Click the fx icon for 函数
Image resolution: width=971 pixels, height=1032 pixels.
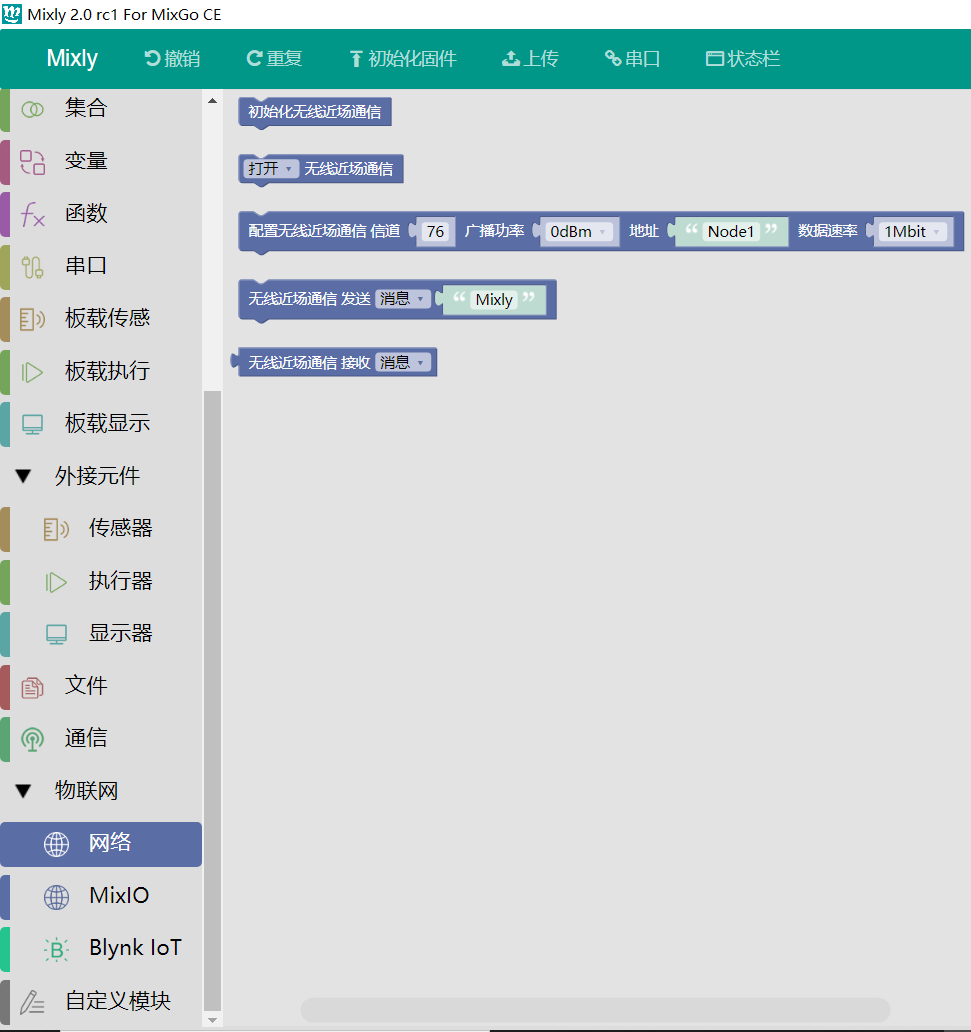(x=32, y=215)
